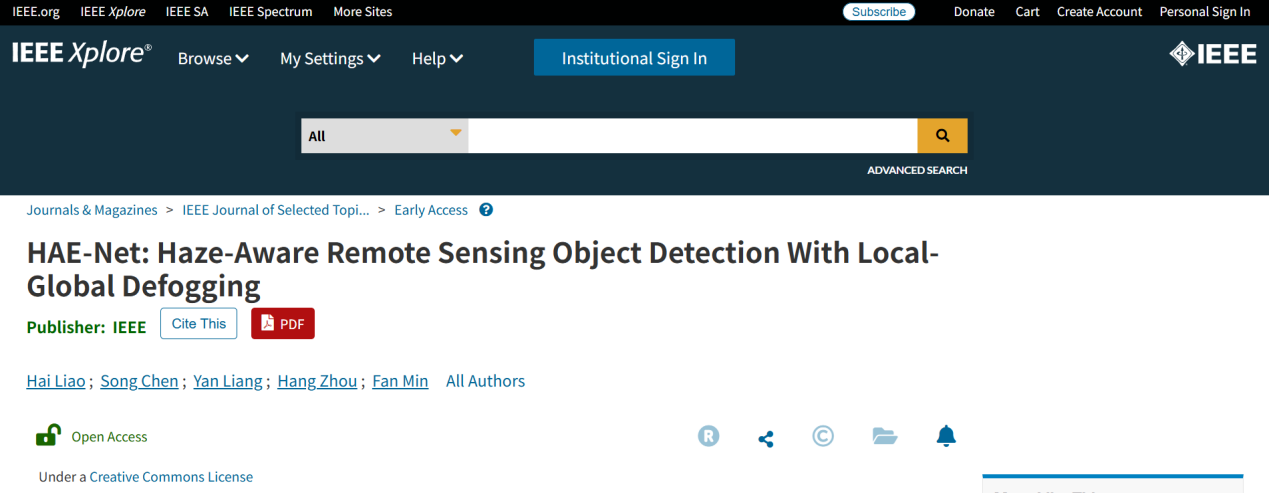
Task: Download the article PDF
Action: click(283, 324)
